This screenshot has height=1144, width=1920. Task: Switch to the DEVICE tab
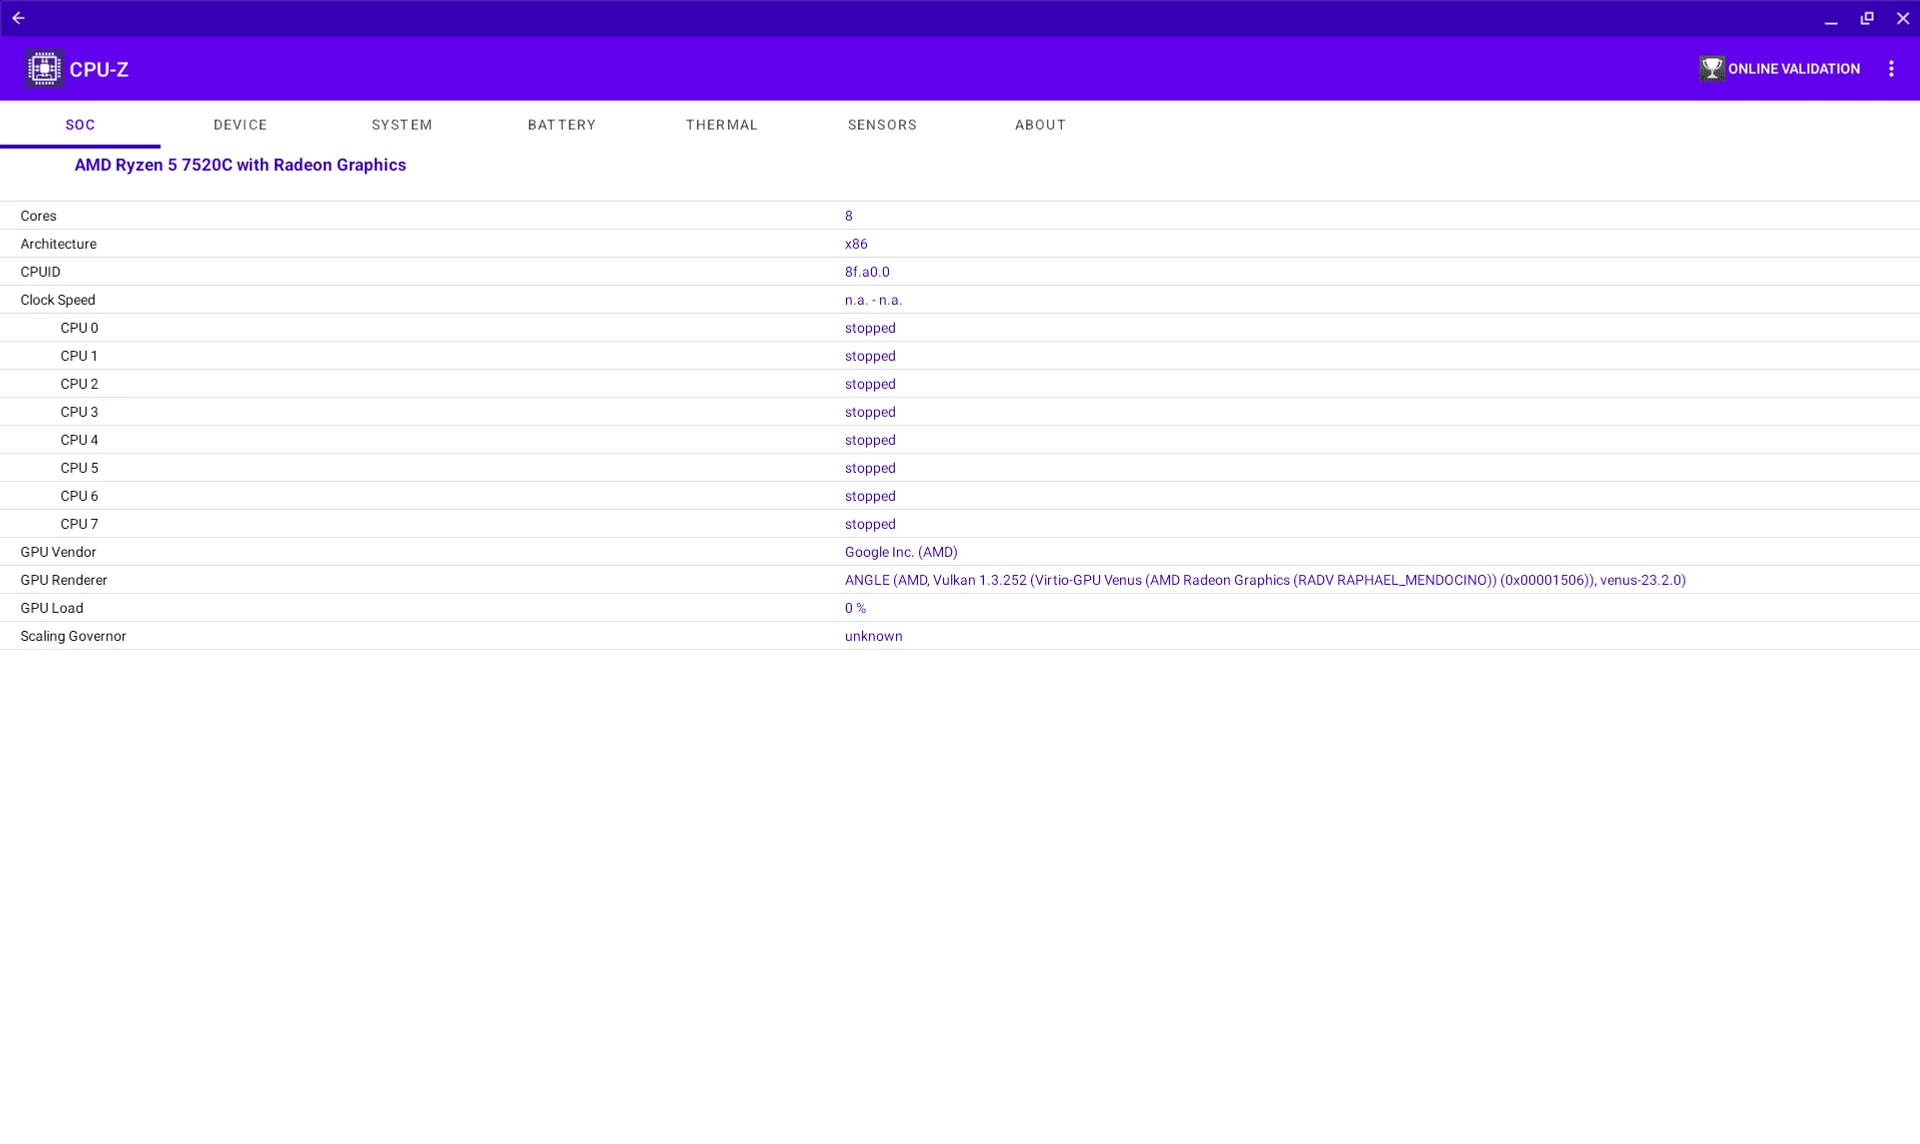[x=240, y=124]
